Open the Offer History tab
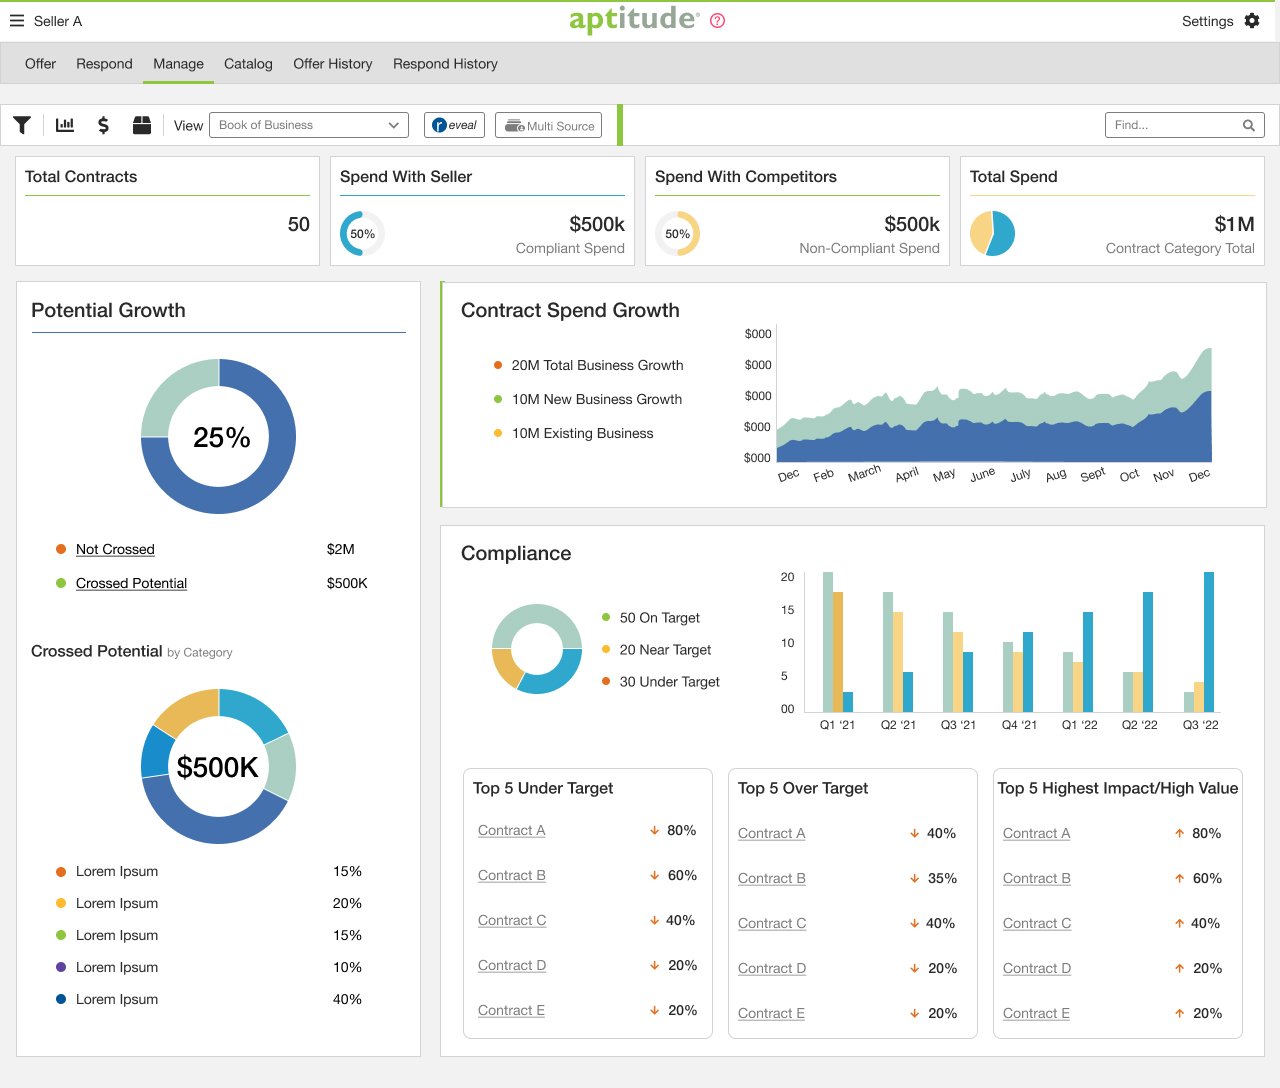Image resolution: width=1280 pixels, height=1088 pixels. pos(333,64)
